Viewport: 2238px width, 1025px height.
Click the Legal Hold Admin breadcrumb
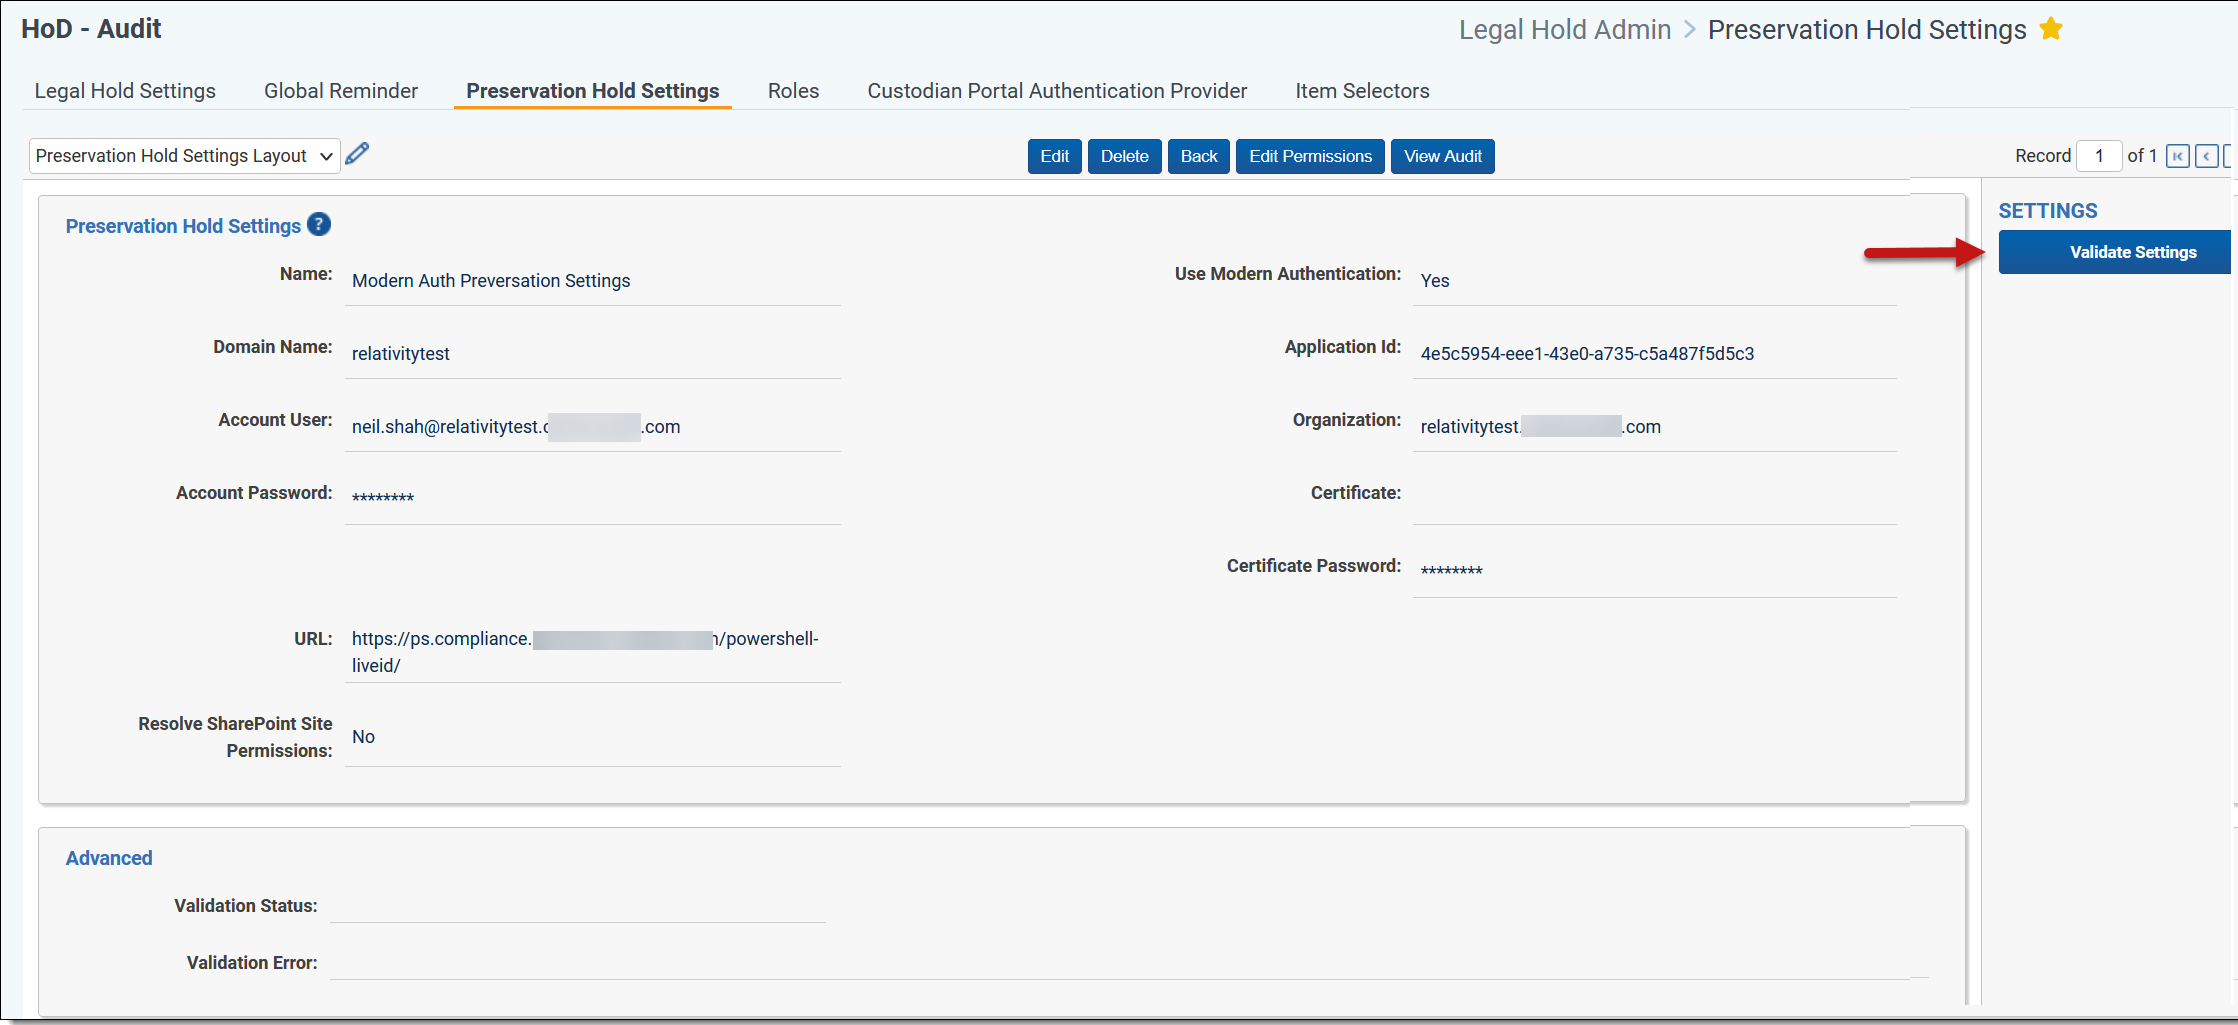[x=1564, y=30]
